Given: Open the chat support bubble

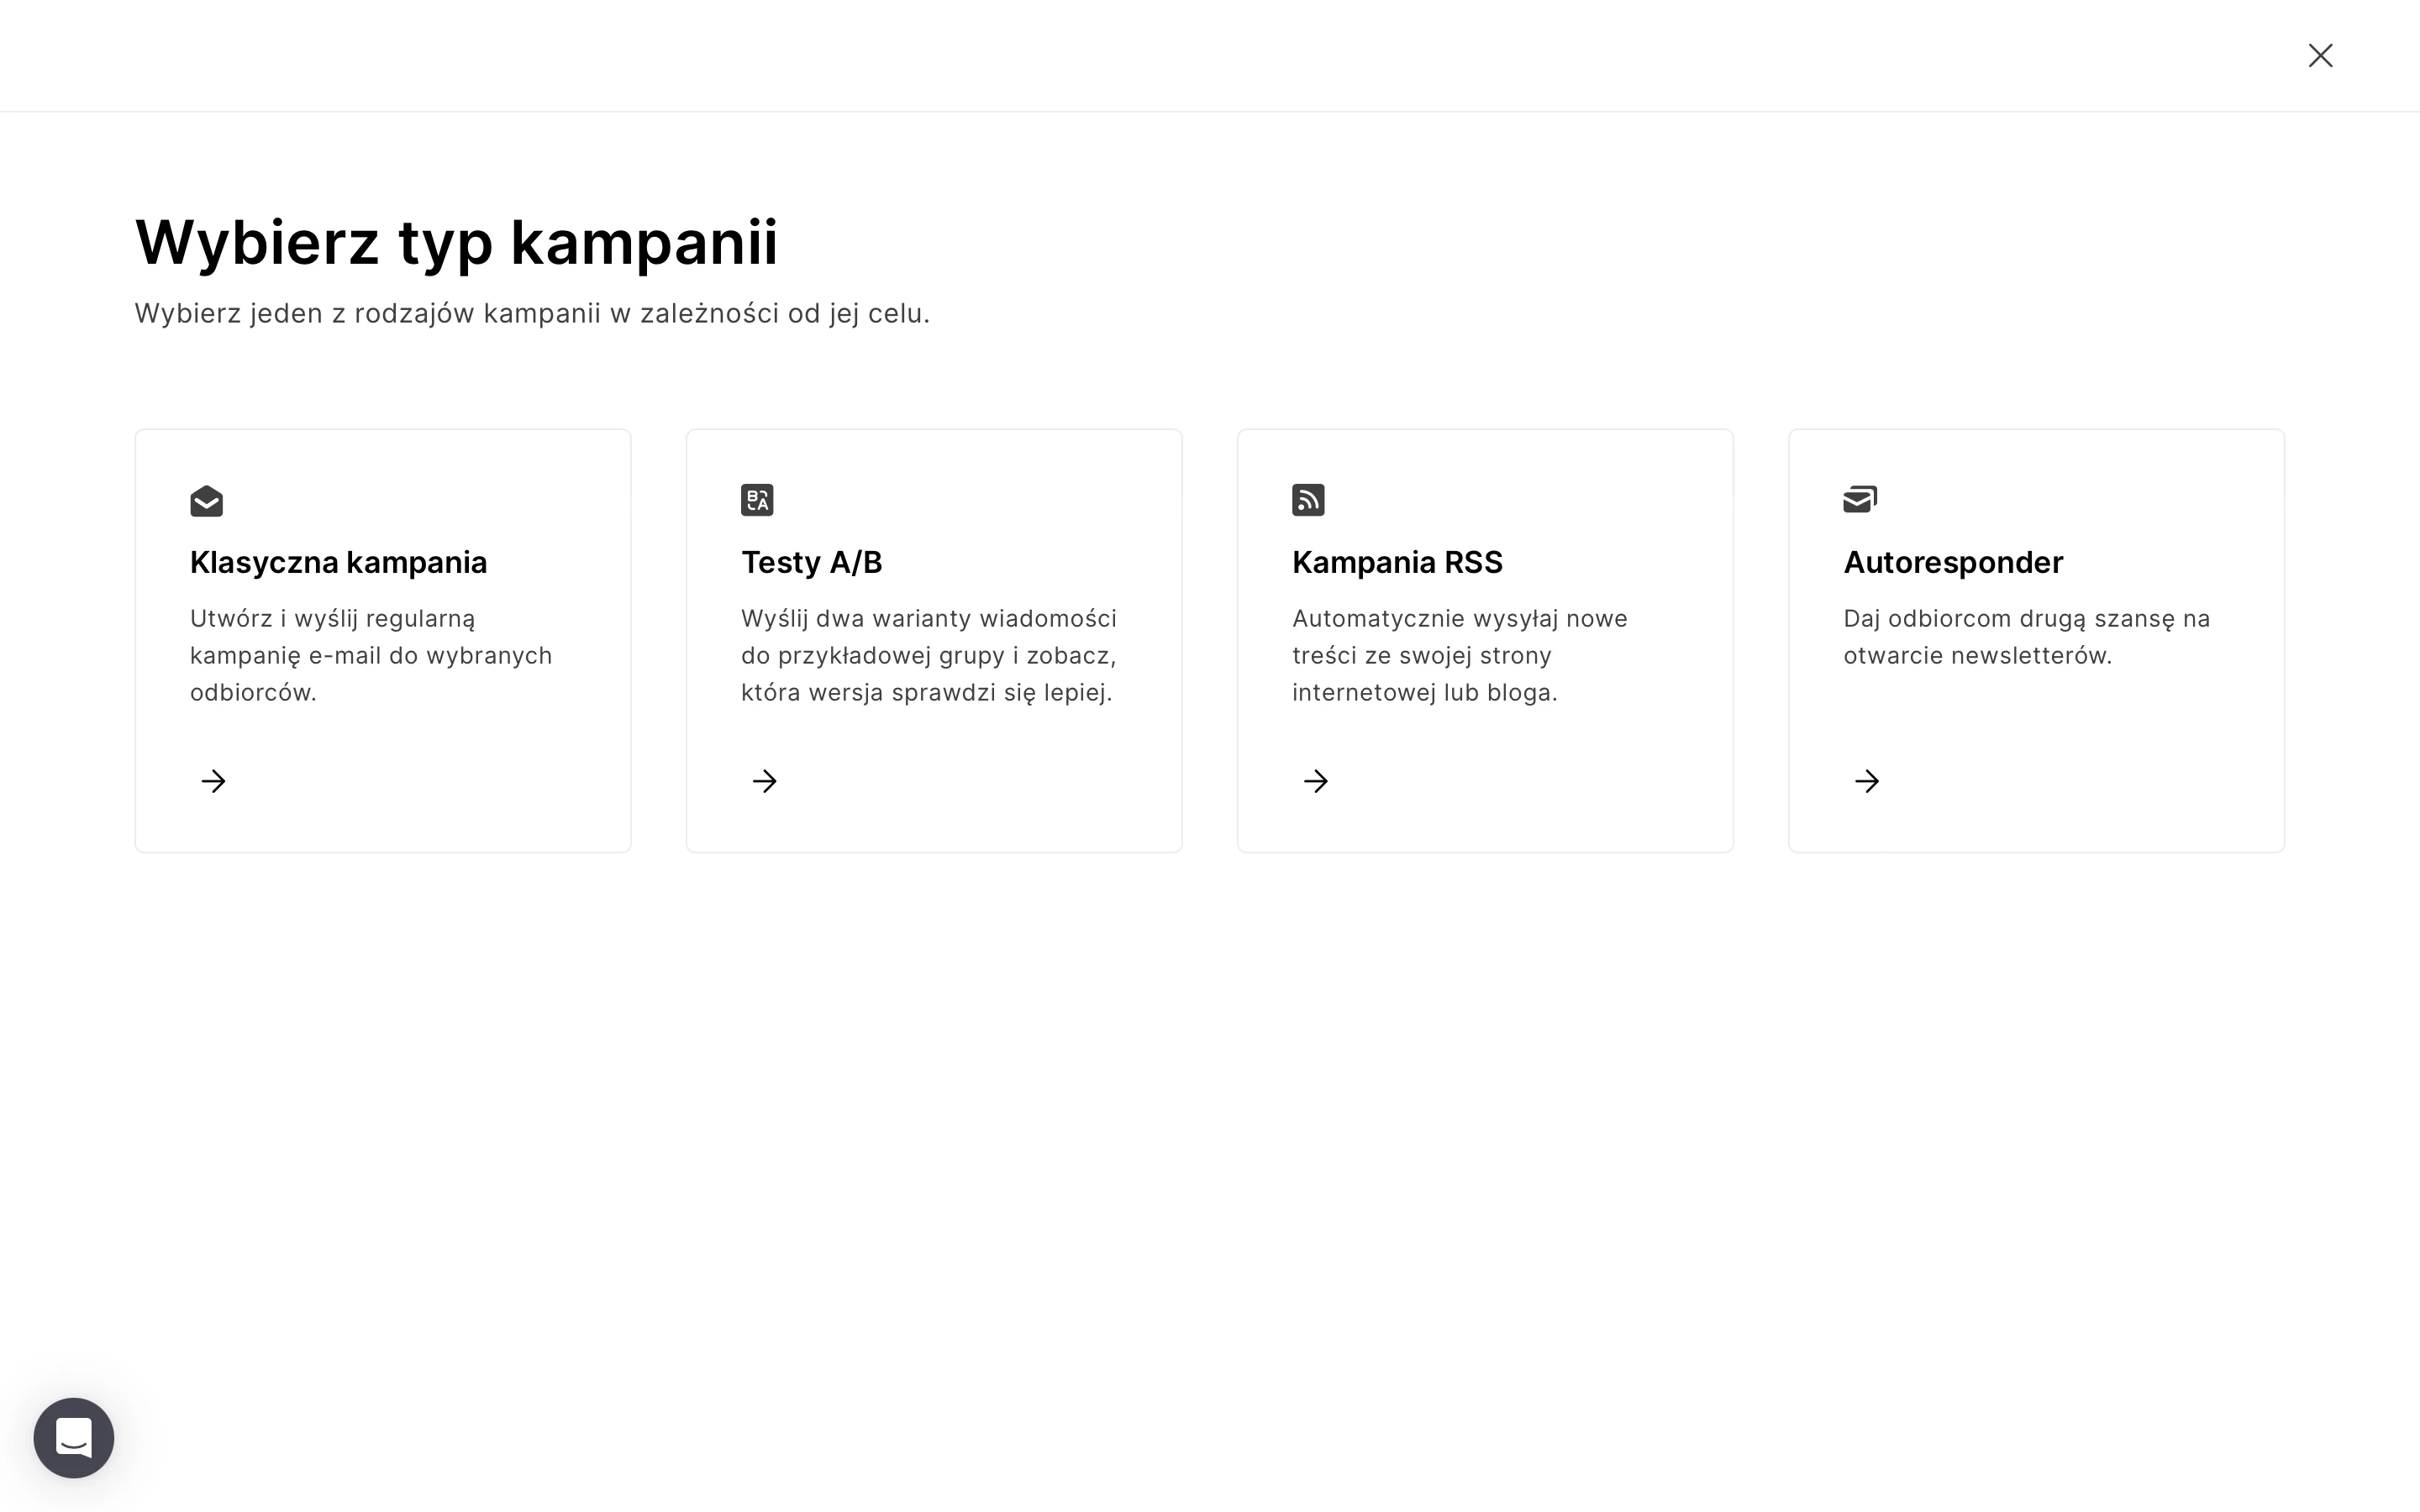Looking at the screenshot, I should point(74,1438).
